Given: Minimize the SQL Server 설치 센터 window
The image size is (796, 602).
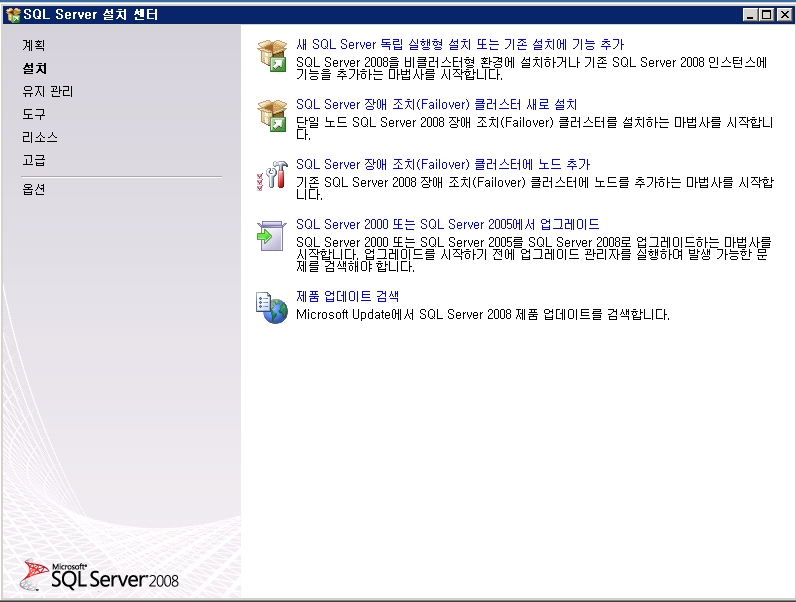Looking at the screenshot, I should pyautogui.click(x=750, y=15).
